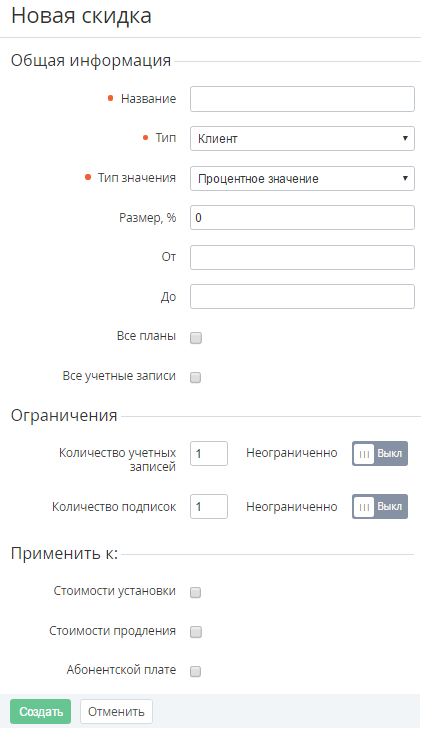This screenshot has width=423, height=732.
Task: Focus the Размер, % input field
Action: (x=302, y=218)
